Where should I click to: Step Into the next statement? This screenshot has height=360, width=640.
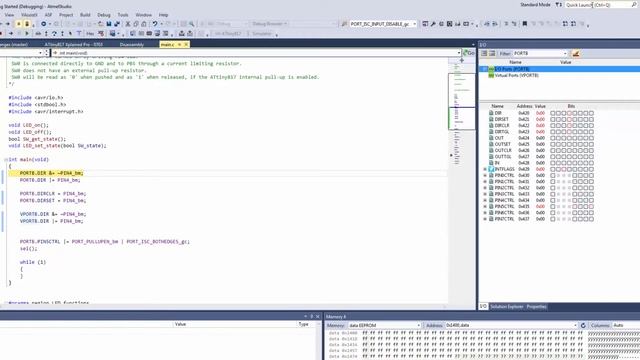46,33
